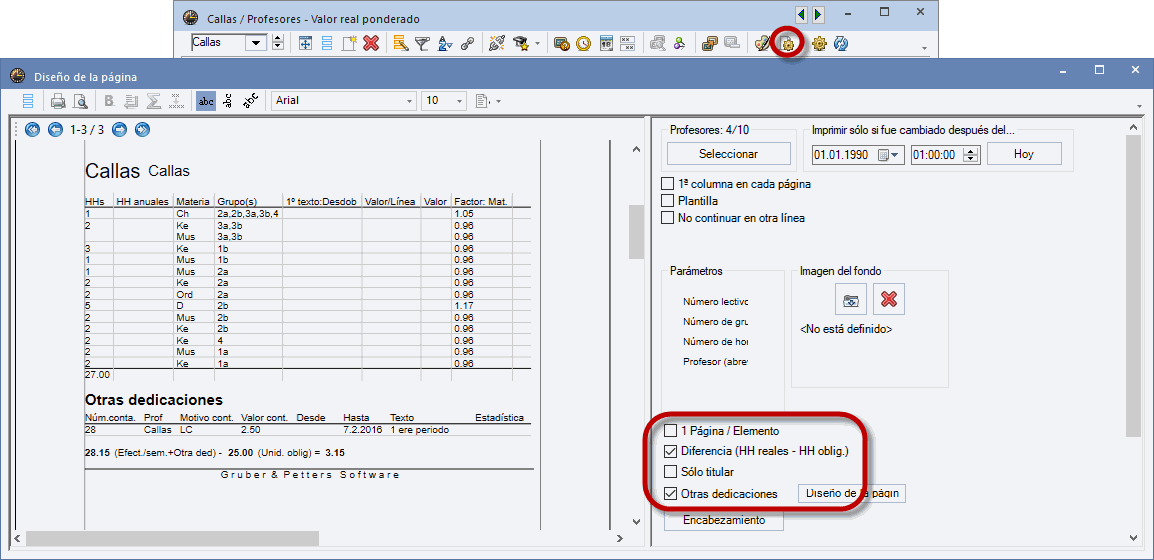Click the total value 27.00 in preview
This screenshot has height=560, width=1154.
97,375
